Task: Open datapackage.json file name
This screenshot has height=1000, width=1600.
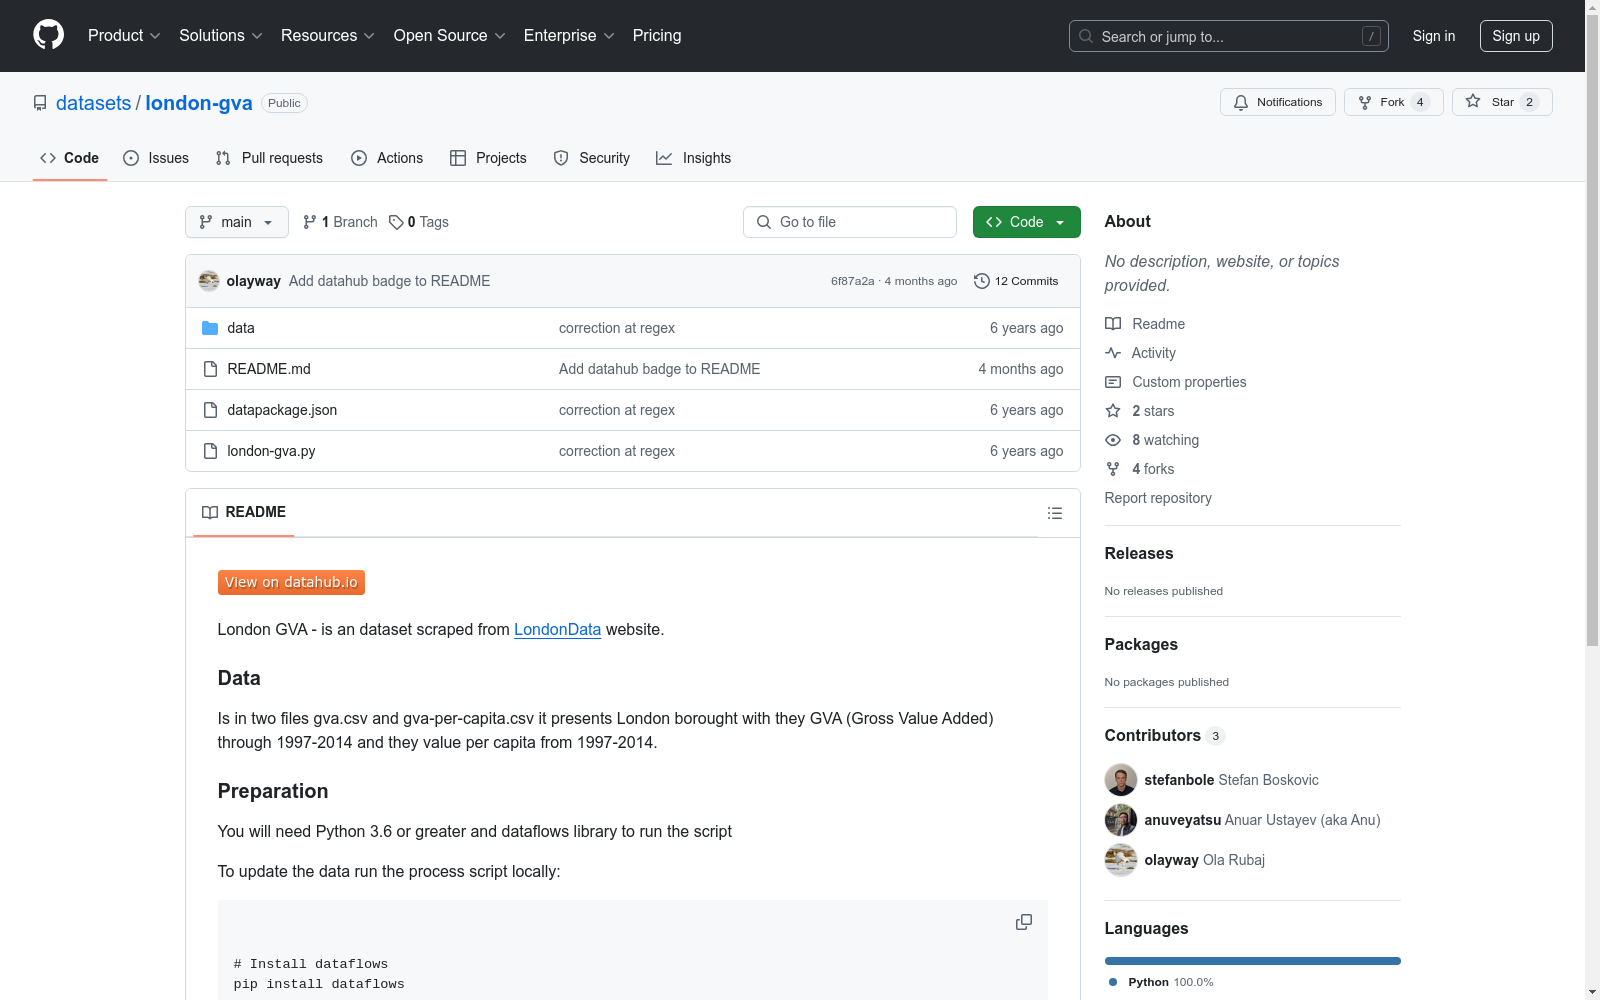Action: (282, 410)
